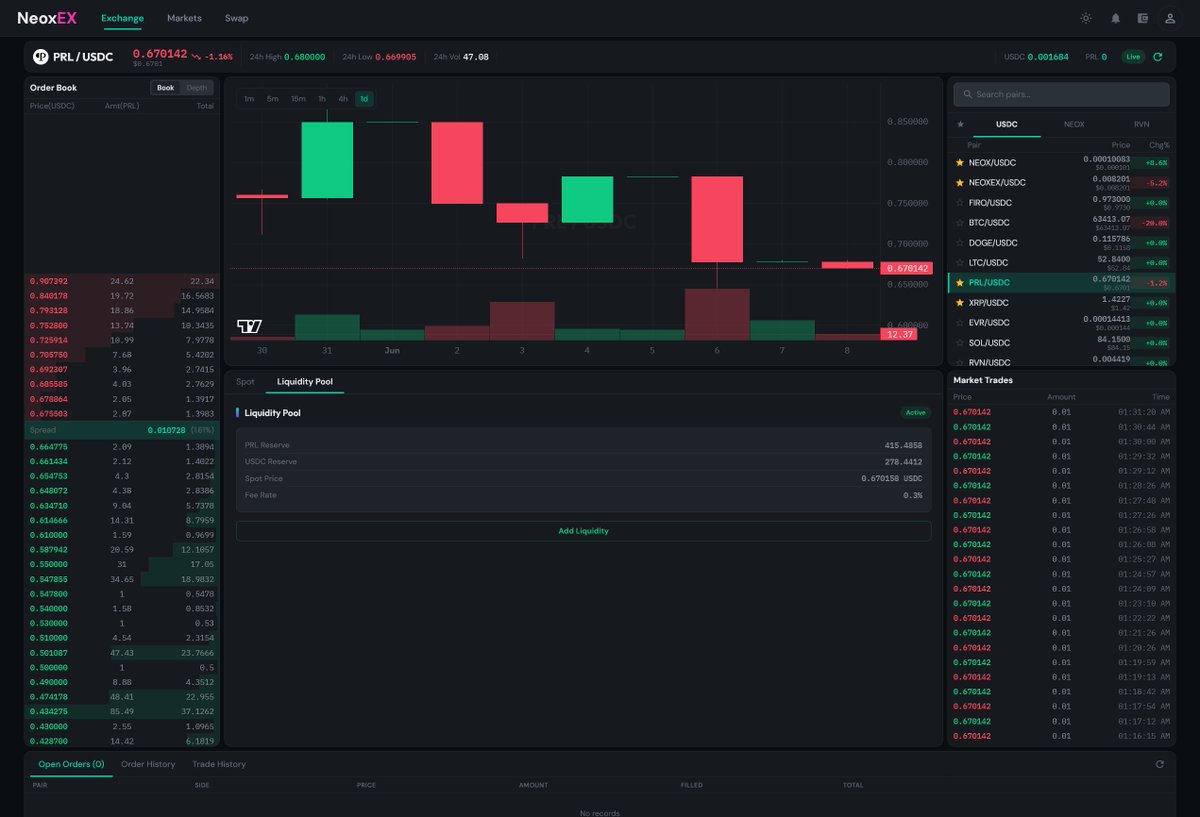
Task: Open the Swap nav tab
Action: (x=236, y=18)
